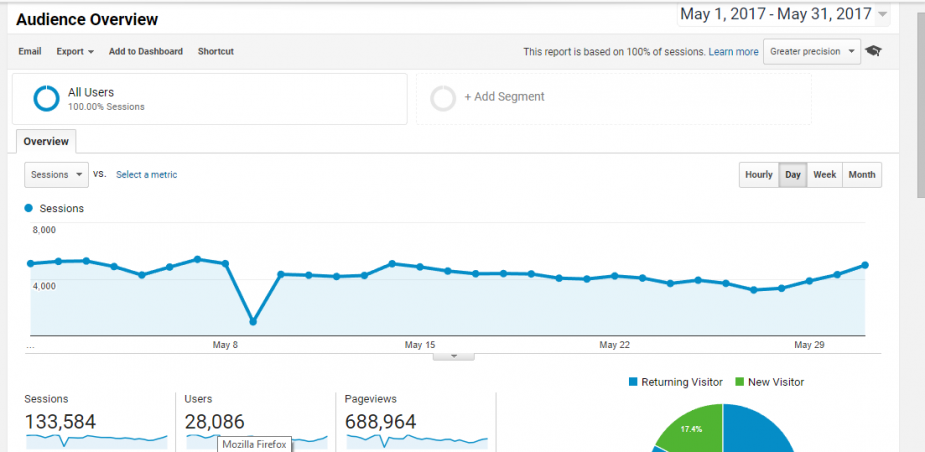This screenshot has width=925, height=452.
Task: Click the May 15 axis label
Action: tap(420, 345)
